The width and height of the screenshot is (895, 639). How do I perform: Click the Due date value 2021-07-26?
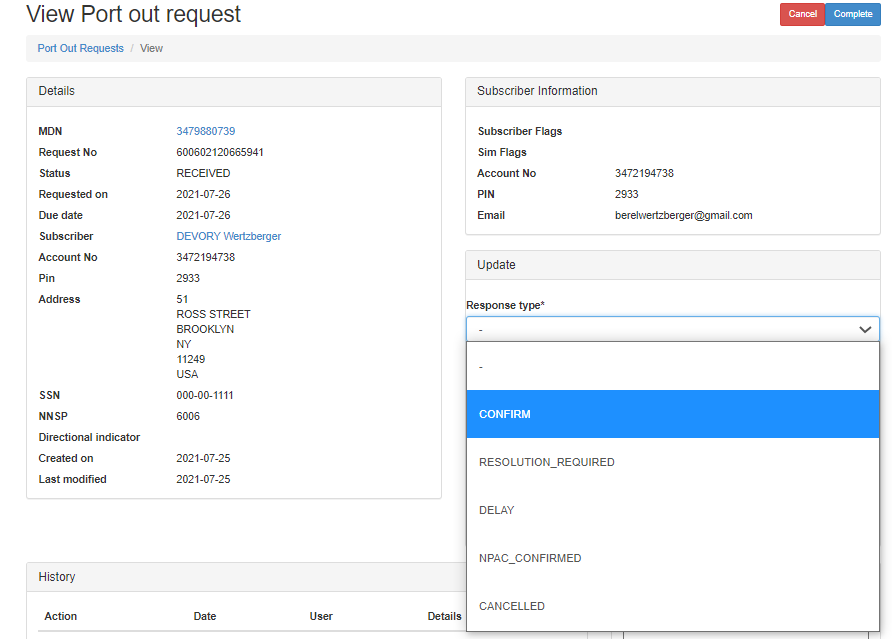click(203, 215)
